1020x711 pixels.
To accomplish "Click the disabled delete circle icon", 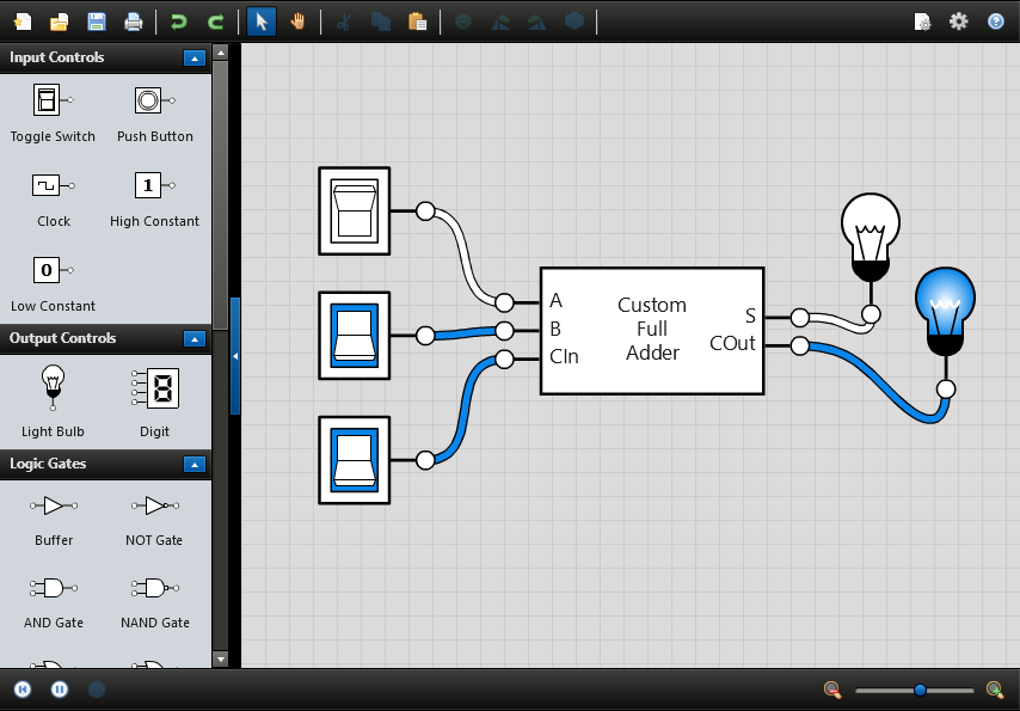I will pos(463,22).
